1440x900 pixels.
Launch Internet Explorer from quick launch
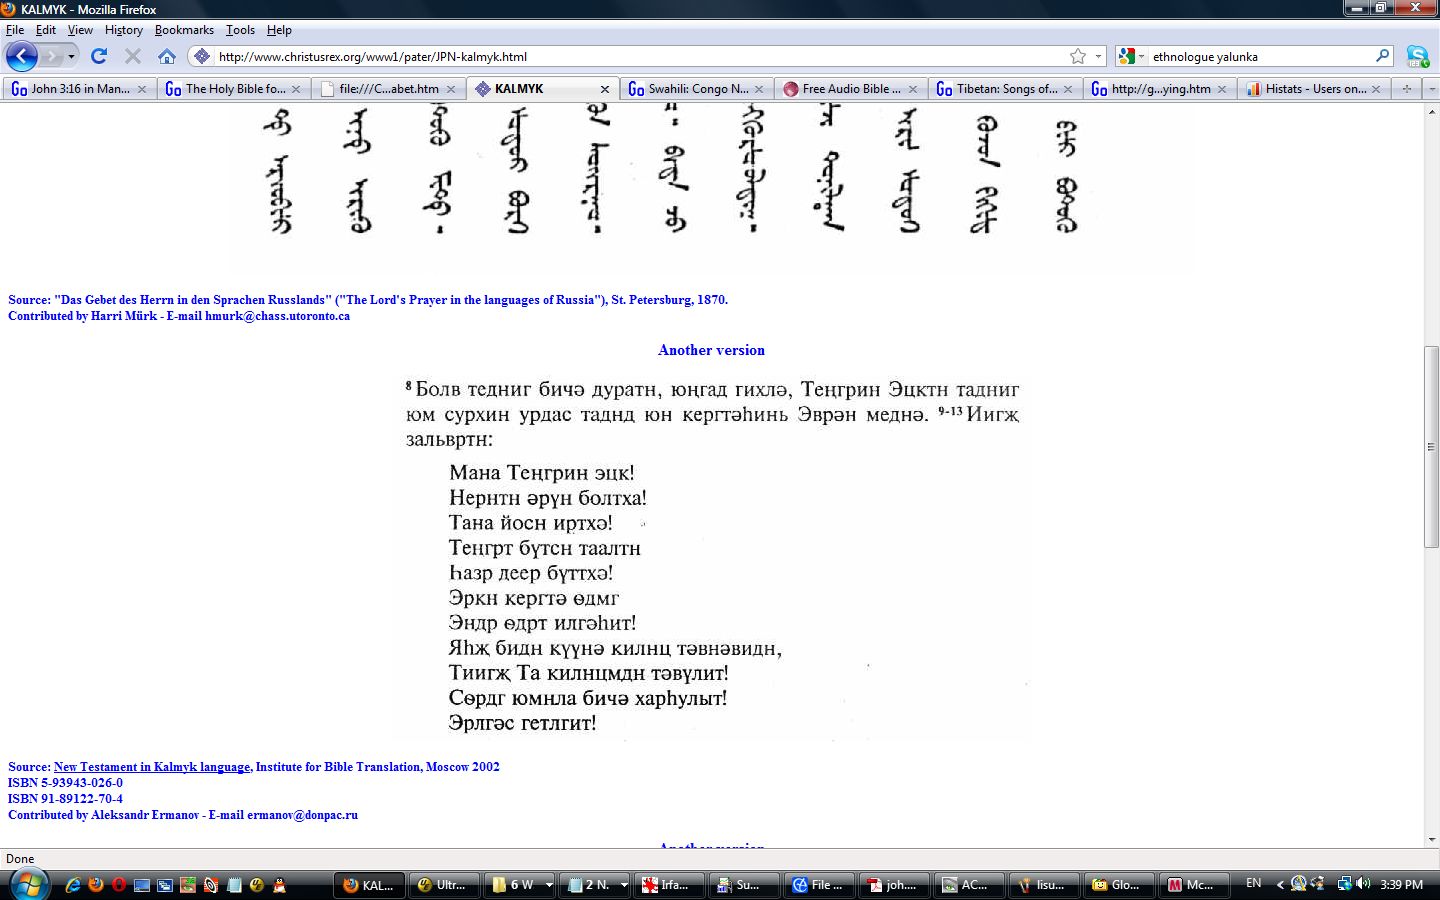(x=73, y=885)
